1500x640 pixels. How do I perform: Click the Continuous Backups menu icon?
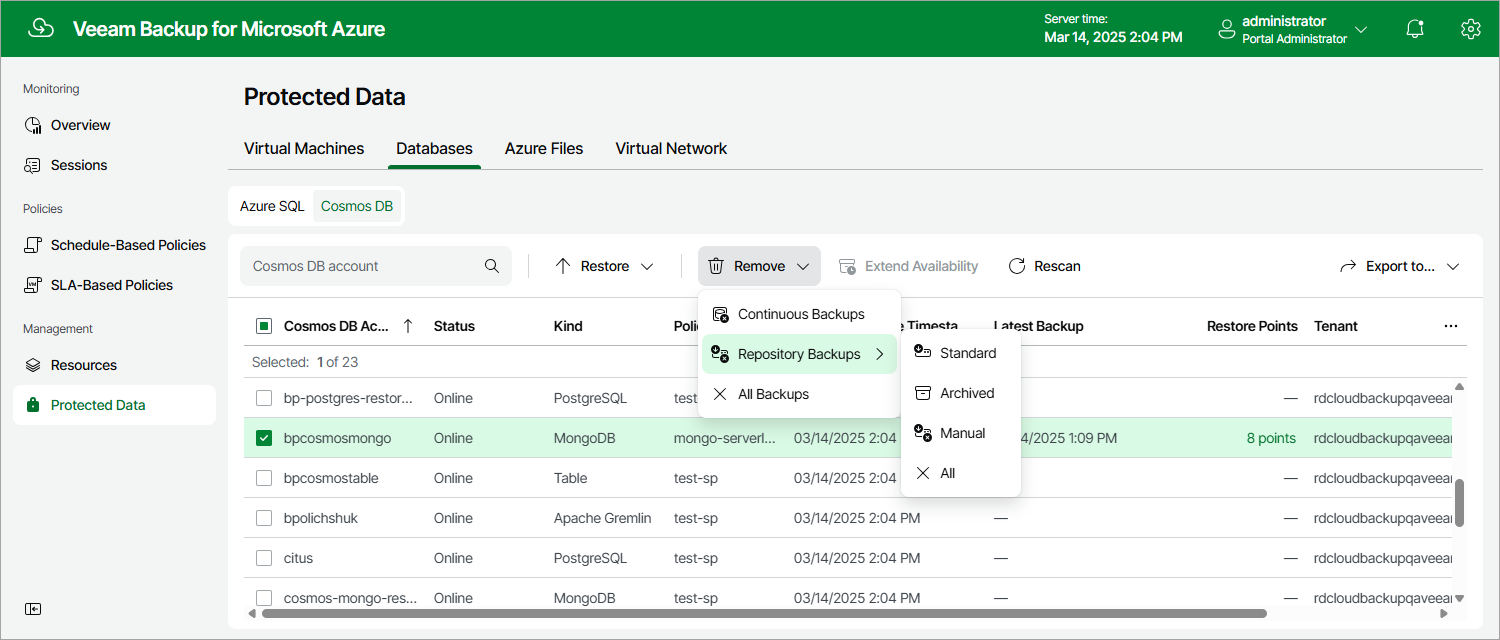[720, 314]
